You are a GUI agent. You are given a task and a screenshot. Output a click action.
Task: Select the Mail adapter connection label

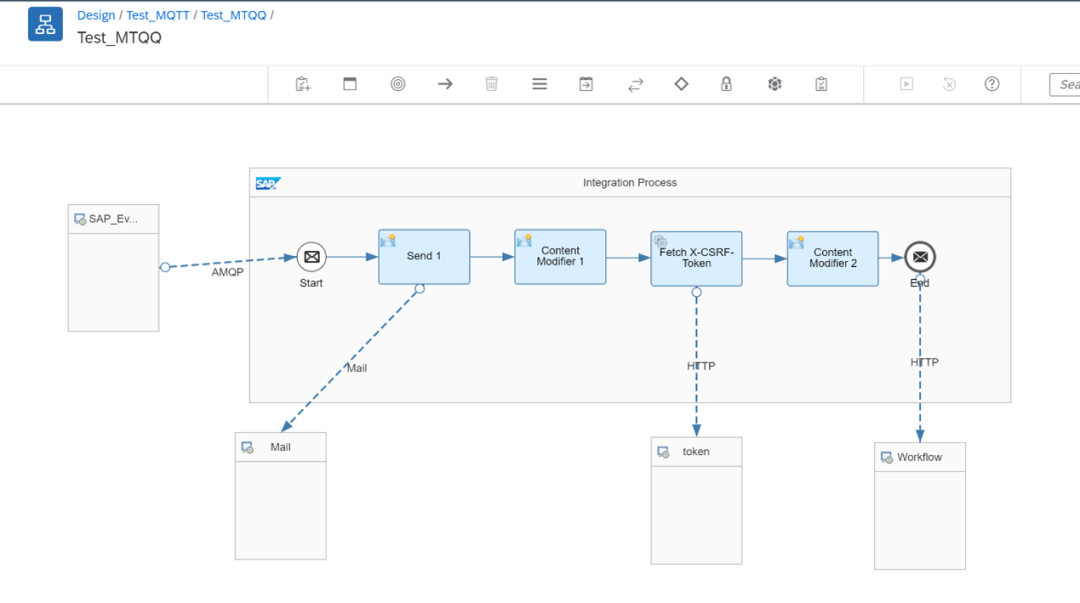[357, 368]
